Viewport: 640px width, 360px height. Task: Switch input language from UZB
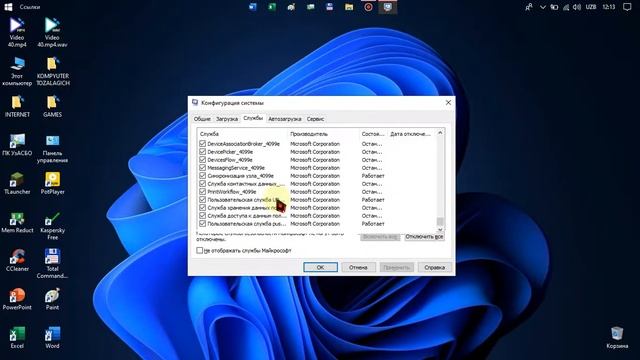(x=591, y=7)
